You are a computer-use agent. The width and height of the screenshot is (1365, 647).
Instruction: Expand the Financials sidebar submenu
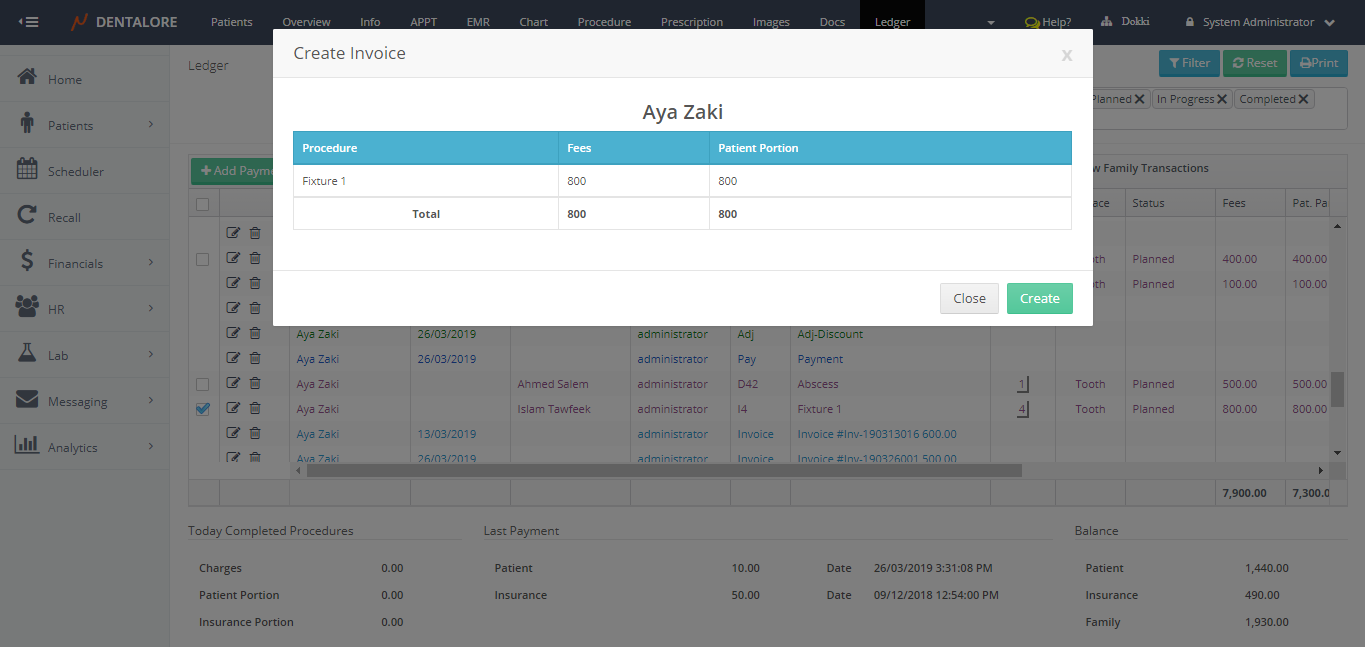pos(151,263)
